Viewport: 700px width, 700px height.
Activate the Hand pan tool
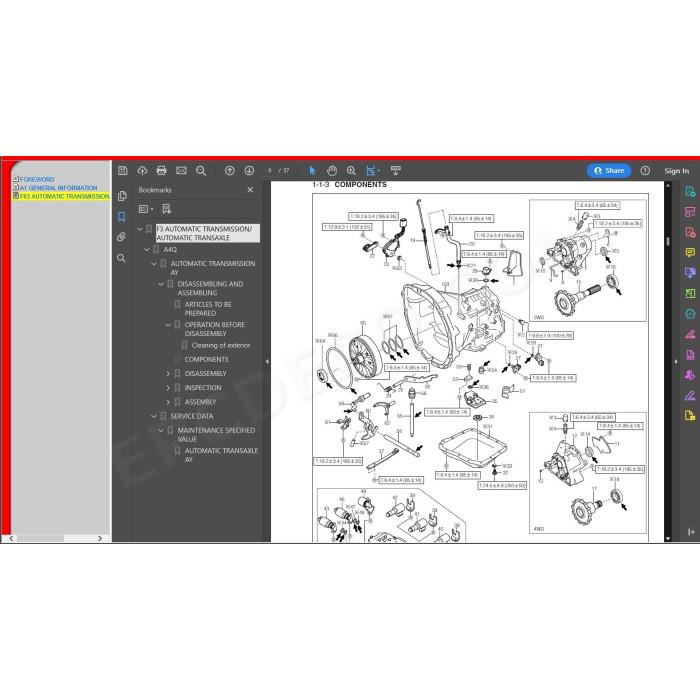pos(332,171)
